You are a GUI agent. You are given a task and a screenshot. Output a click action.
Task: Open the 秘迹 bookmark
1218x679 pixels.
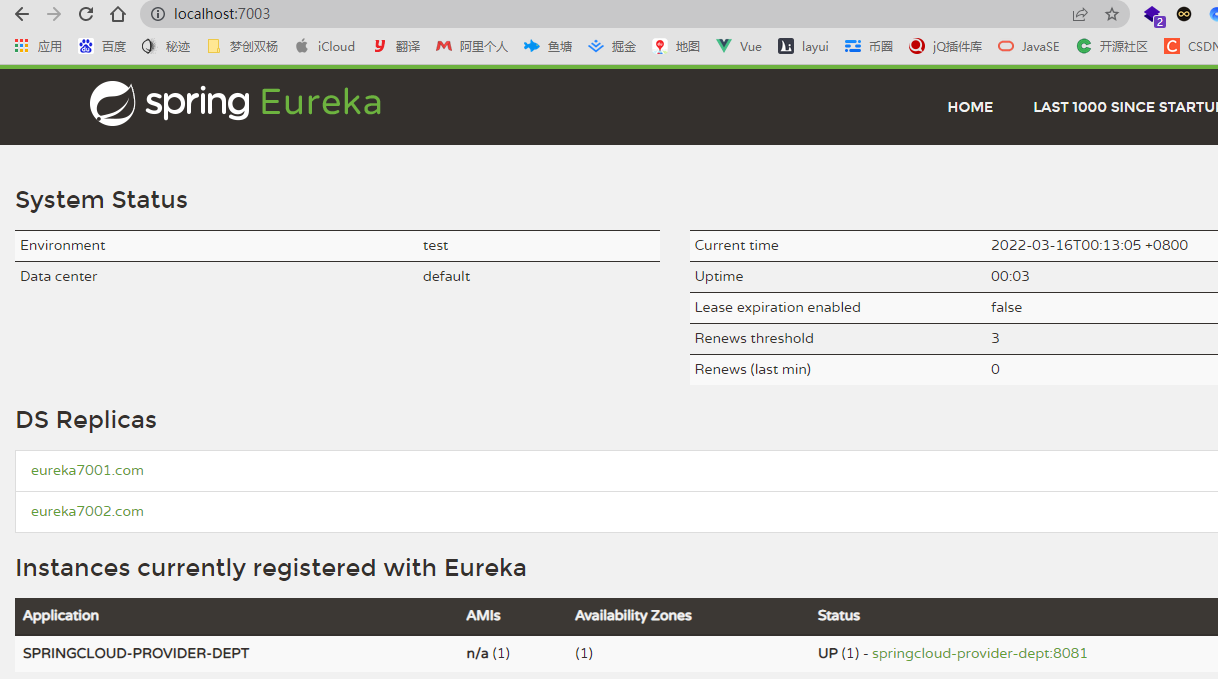point(166,46)
